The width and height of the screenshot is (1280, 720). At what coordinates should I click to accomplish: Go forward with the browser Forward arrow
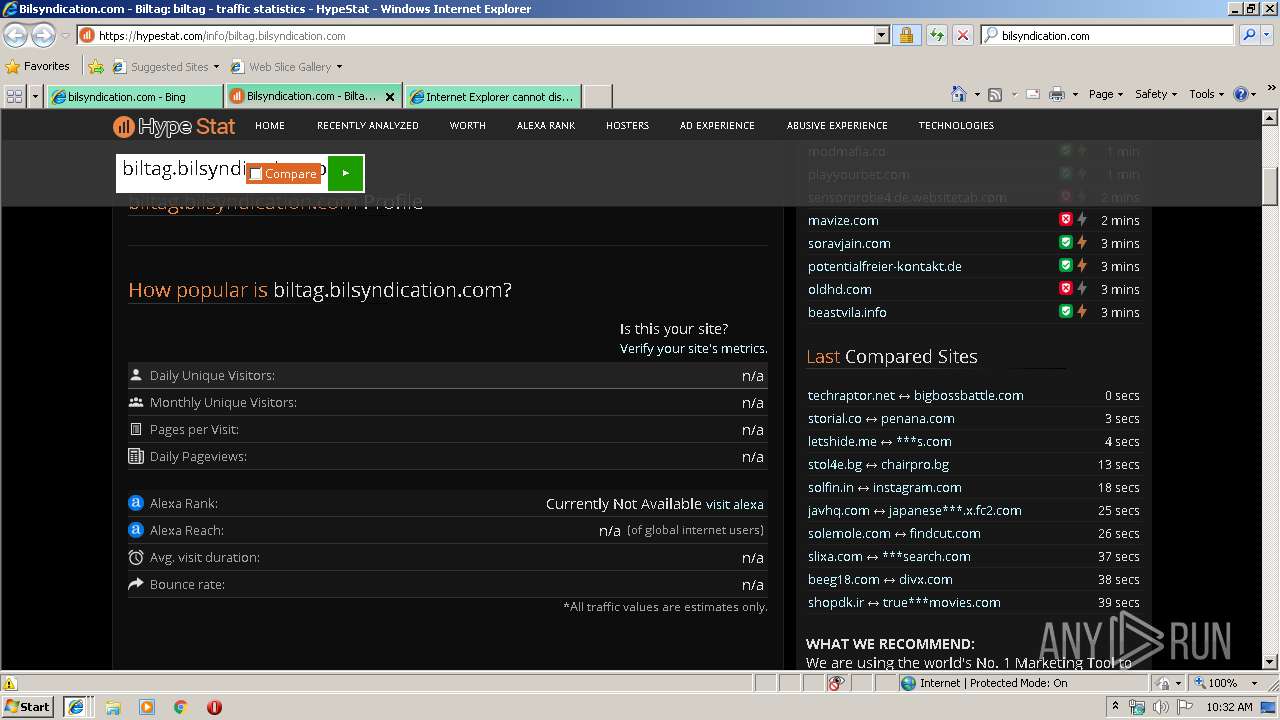coord(43,35)
